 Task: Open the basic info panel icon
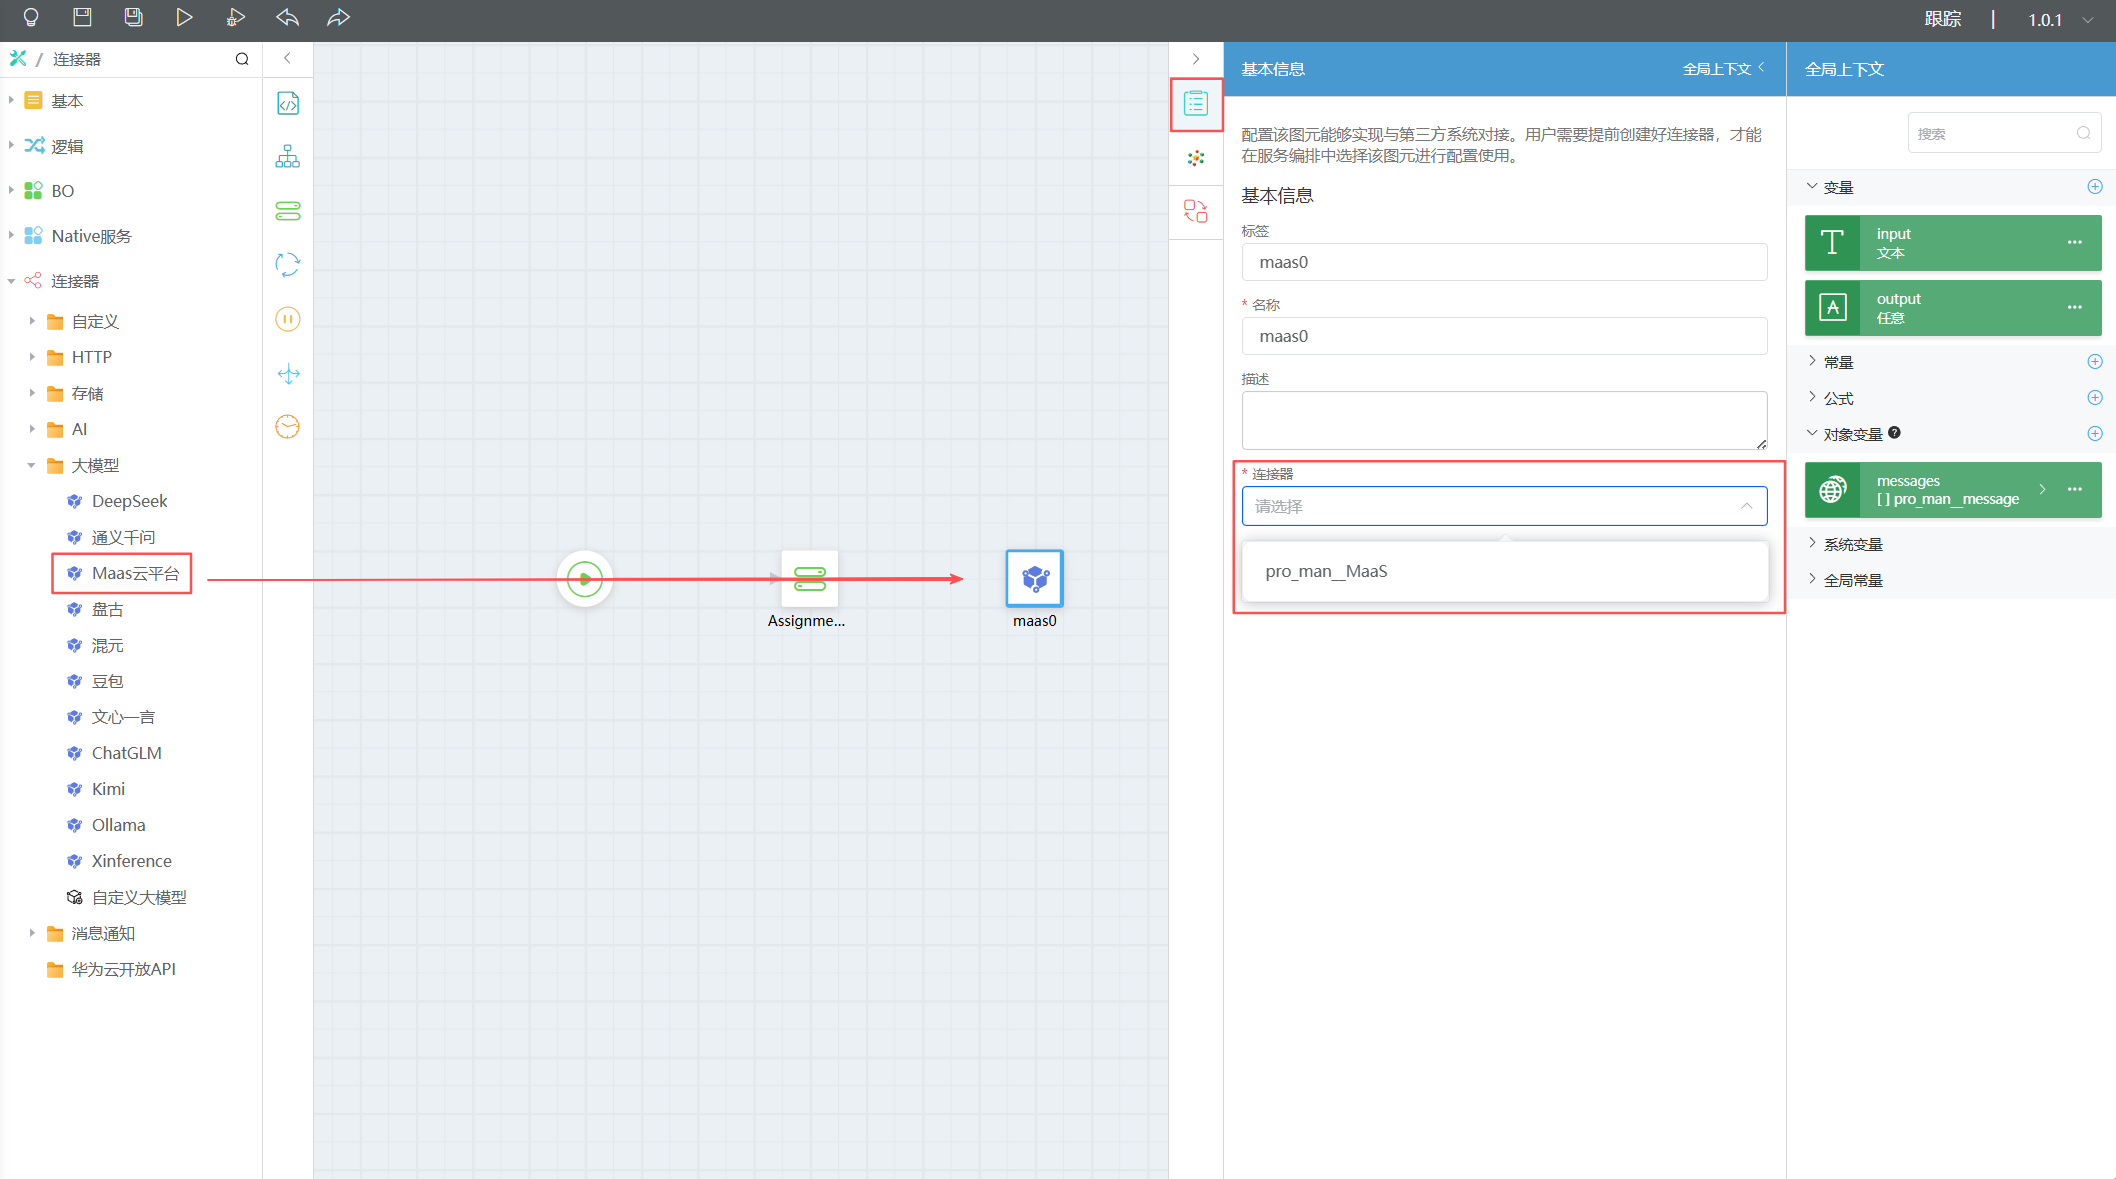(1196, 104)
